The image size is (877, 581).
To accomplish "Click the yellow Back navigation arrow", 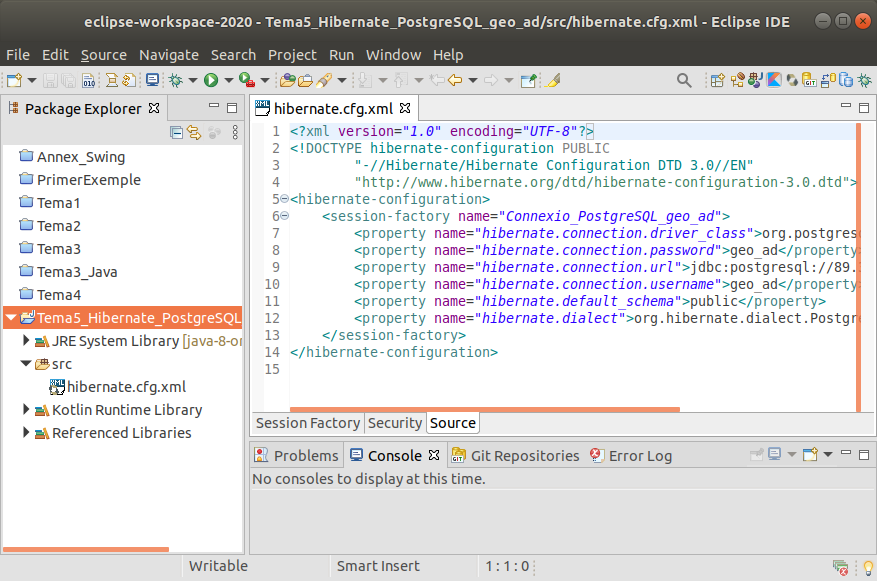I will (455, 81).
